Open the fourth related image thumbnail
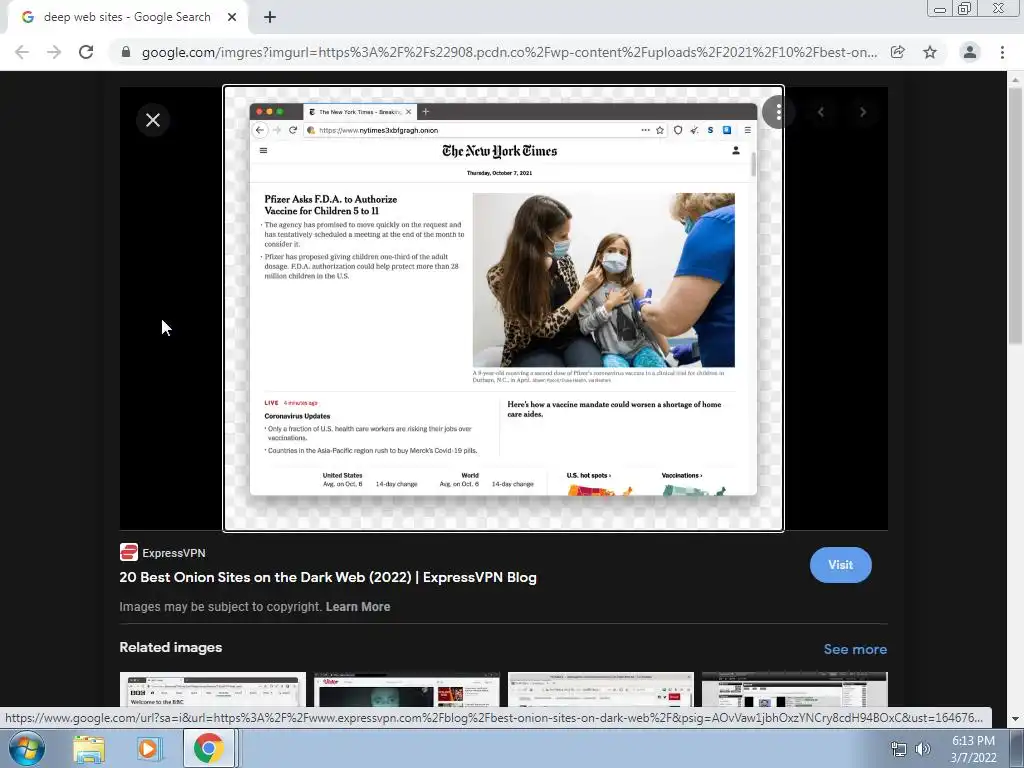Screen dimensions: 1024x768 795,690
